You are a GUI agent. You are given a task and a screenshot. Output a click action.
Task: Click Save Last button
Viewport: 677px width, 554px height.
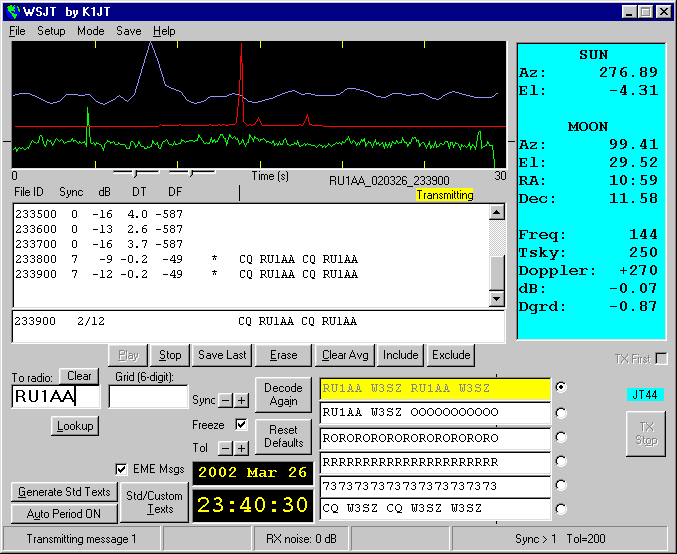222,355
